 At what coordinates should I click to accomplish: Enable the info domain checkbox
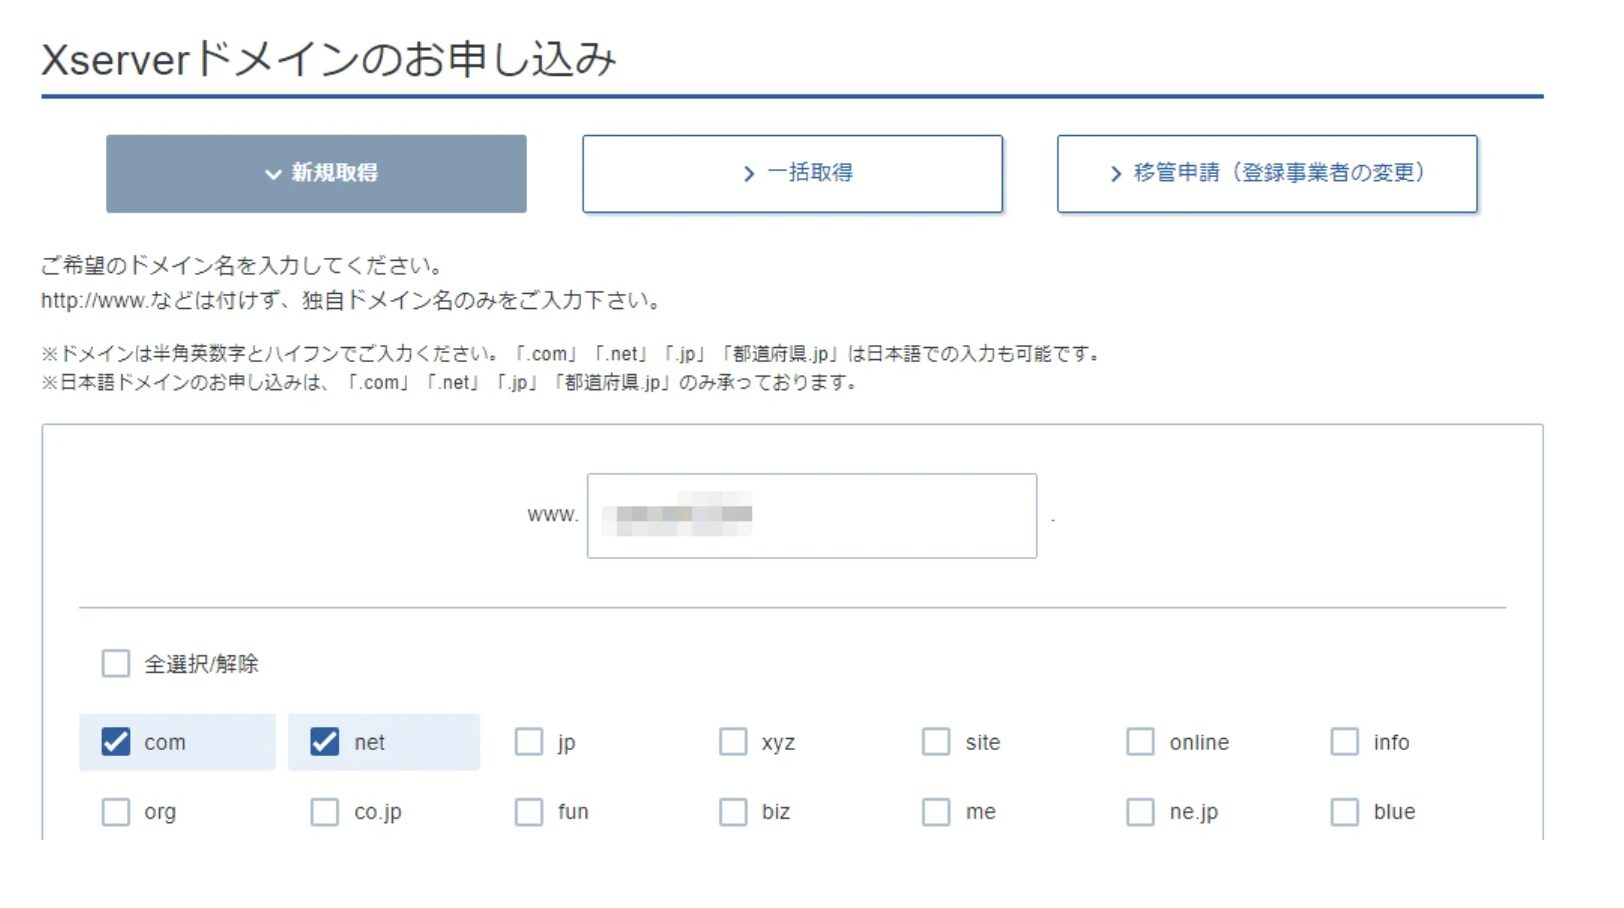(x=1345, y=742)
